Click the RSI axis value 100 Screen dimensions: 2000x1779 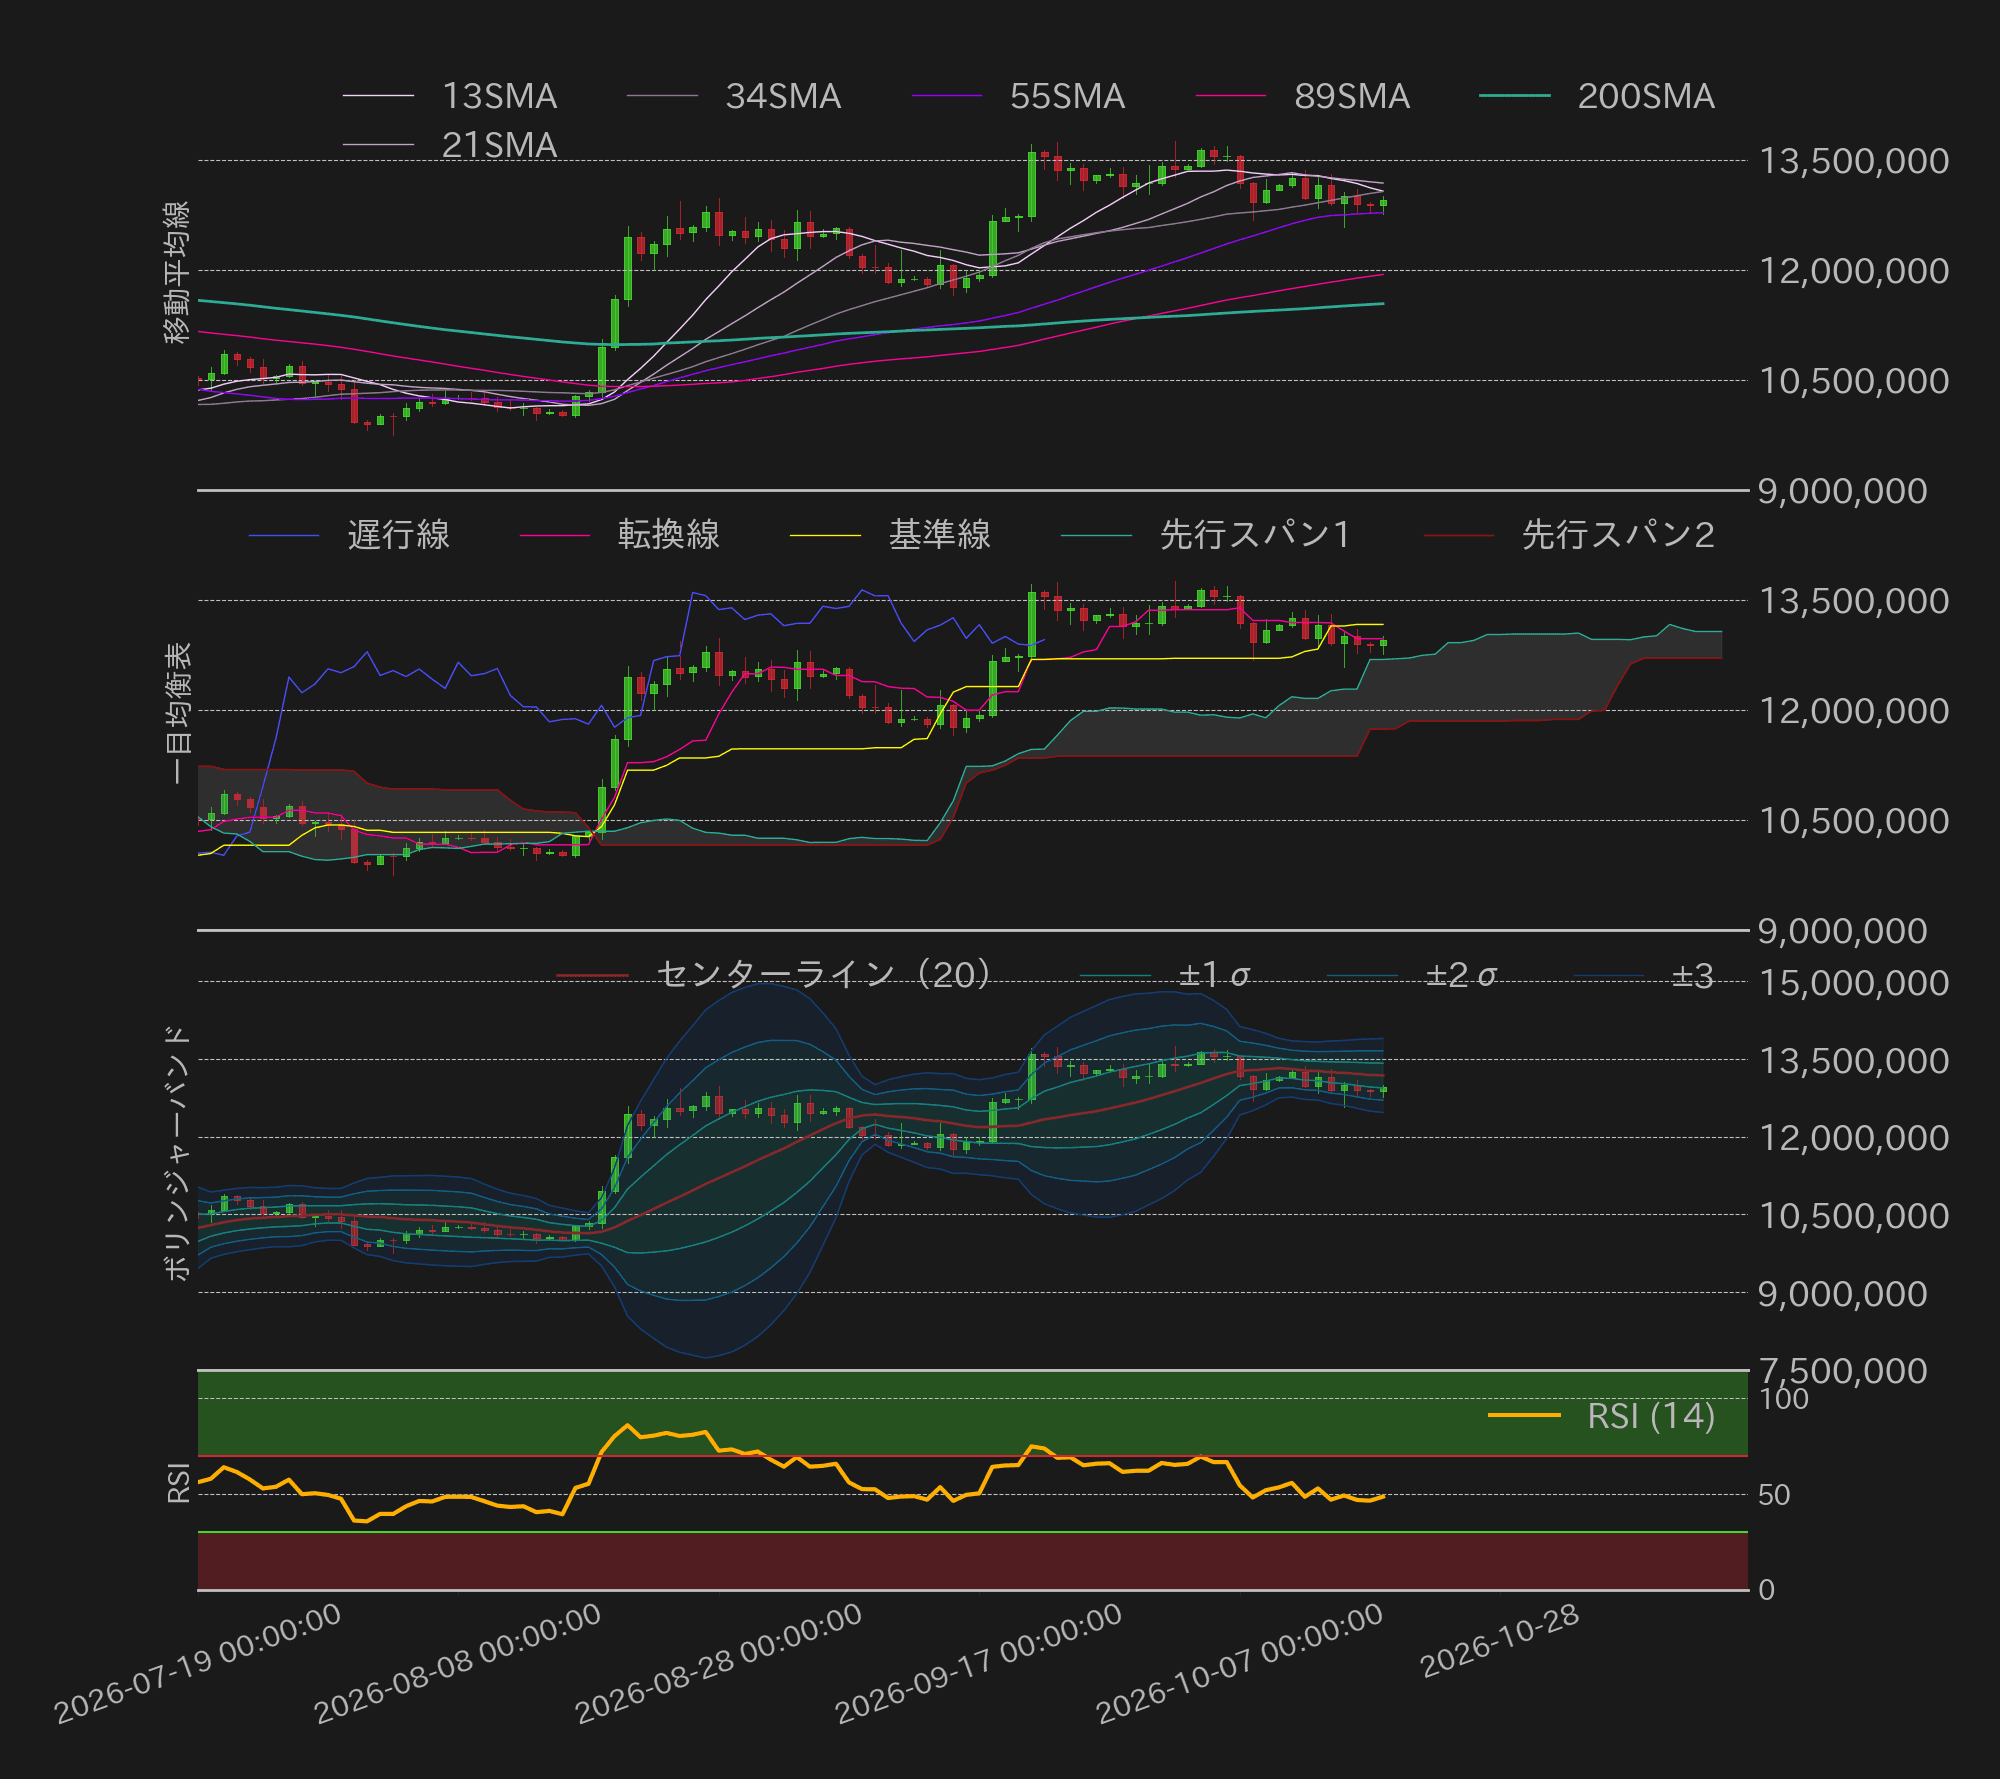click(x=1784, y=1399)
